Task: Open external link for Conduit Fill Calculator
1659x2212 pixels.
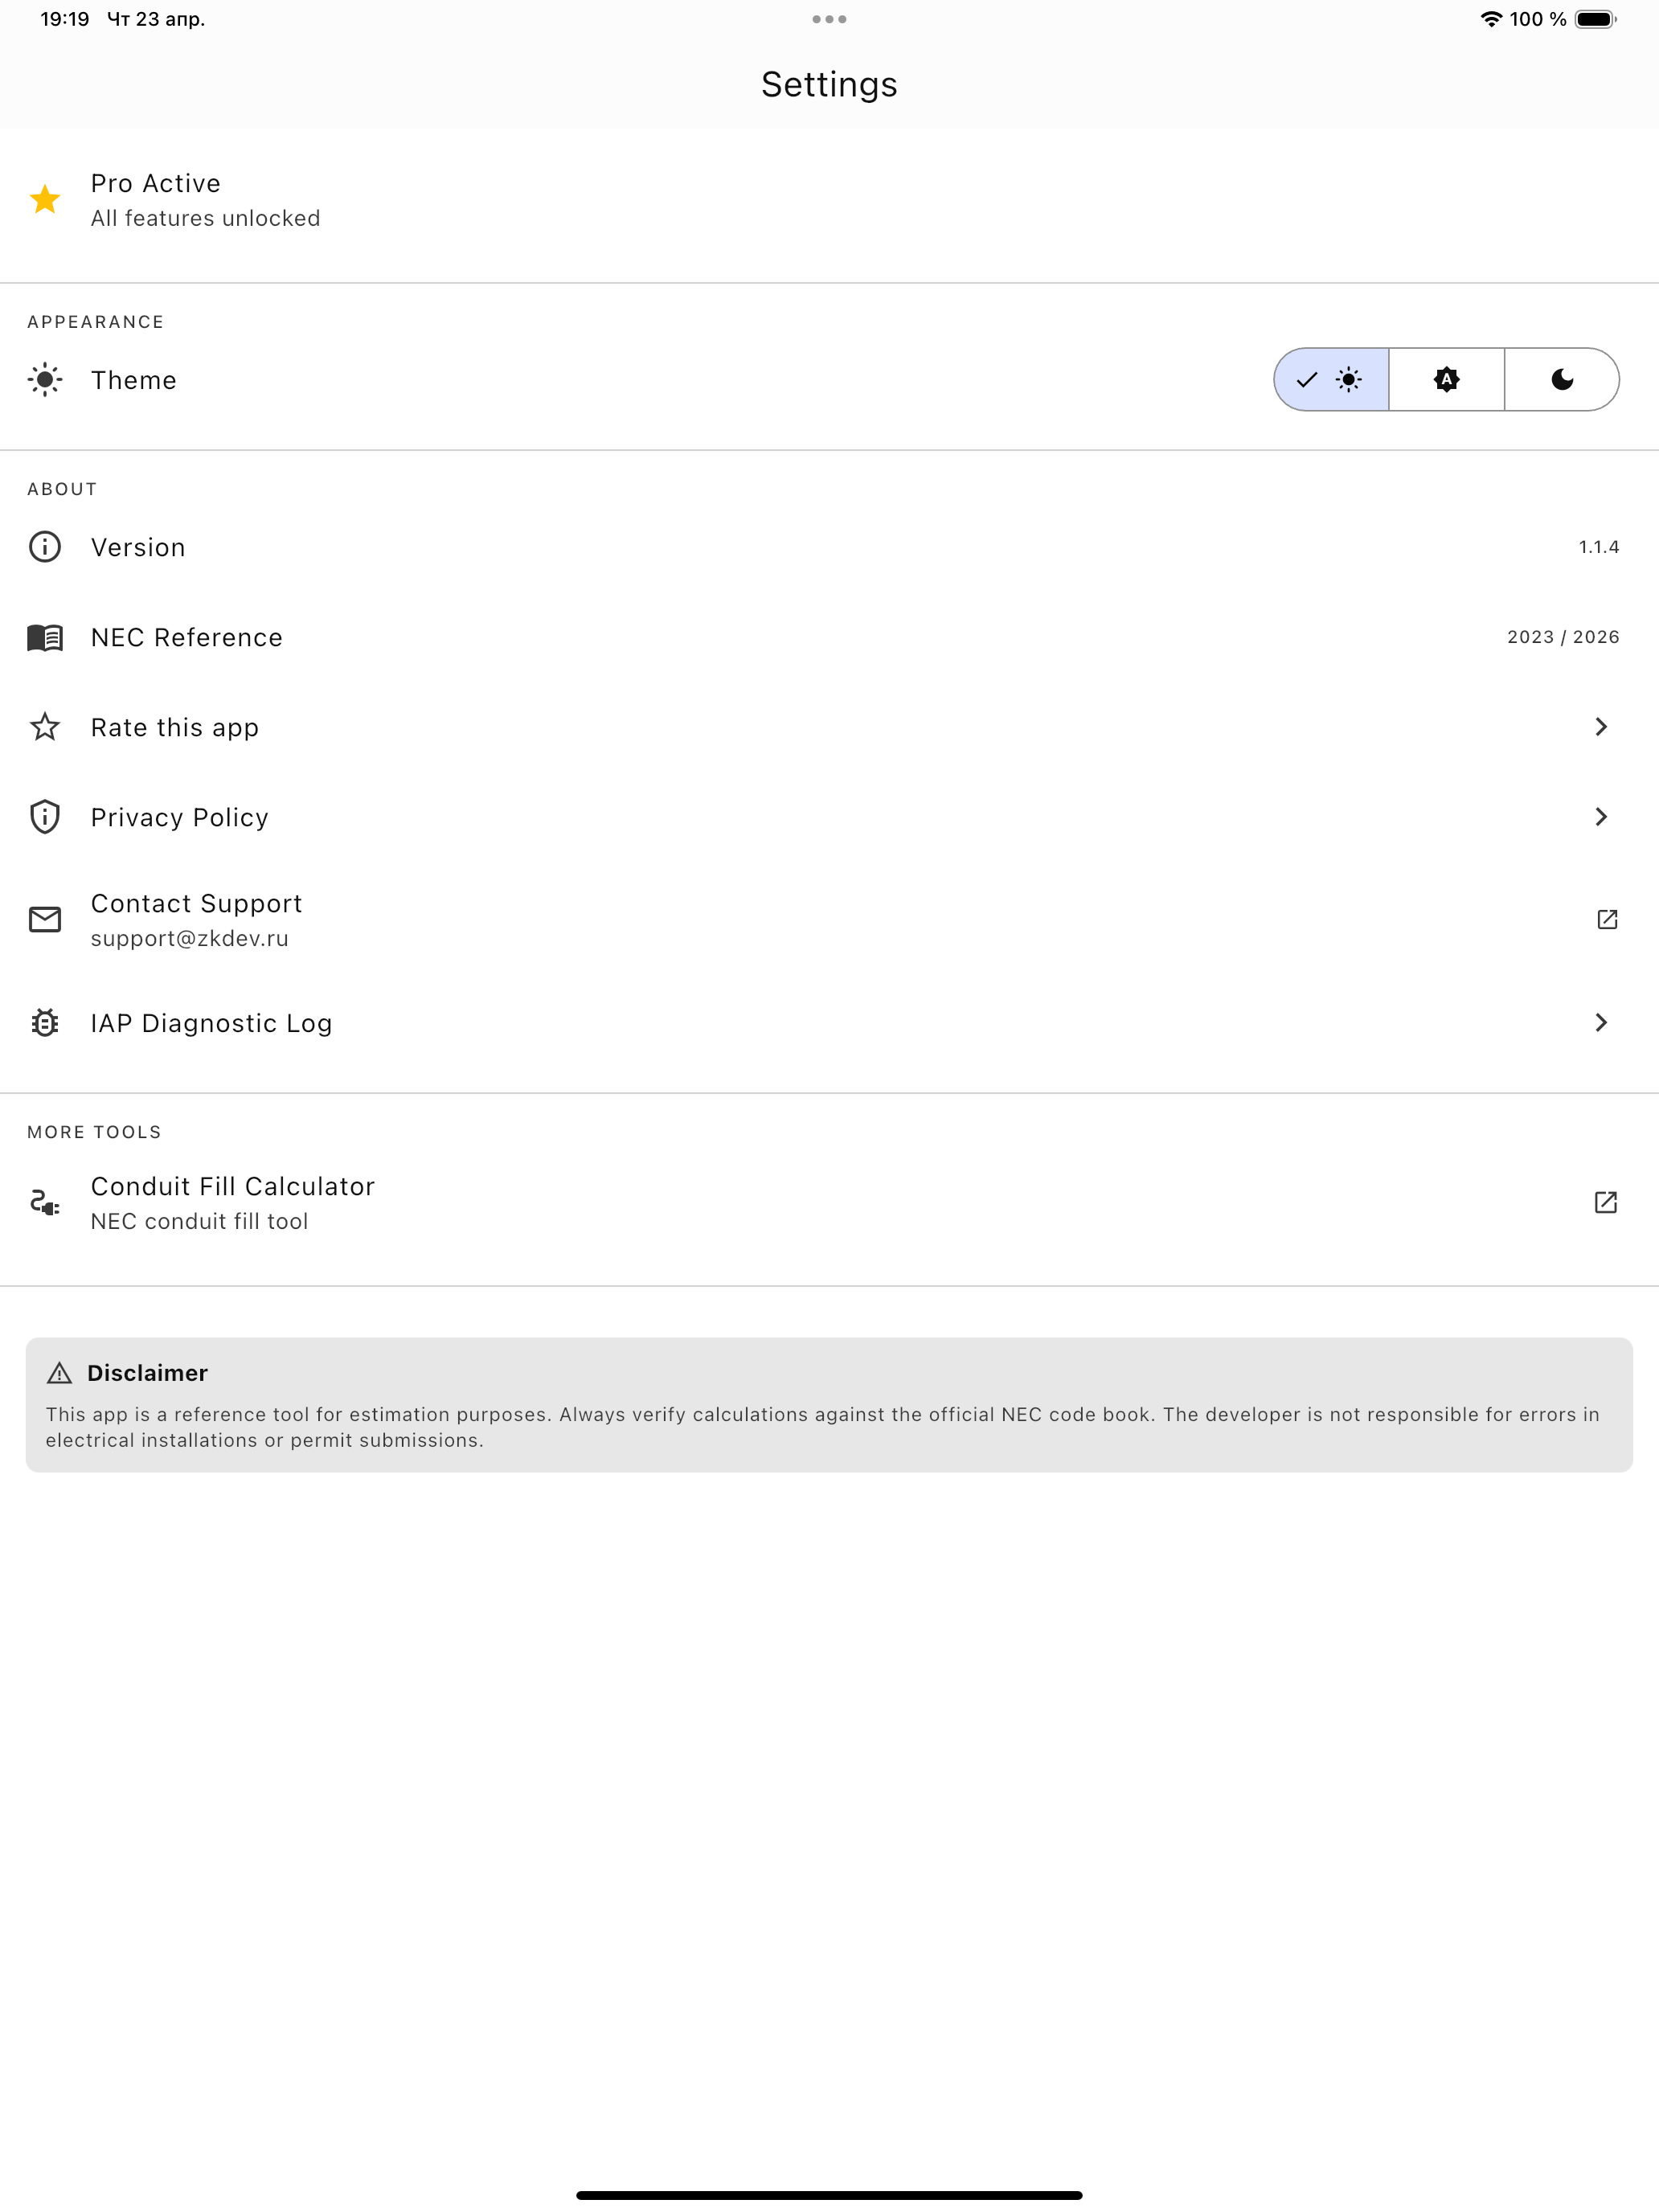Action: 1606,1202
